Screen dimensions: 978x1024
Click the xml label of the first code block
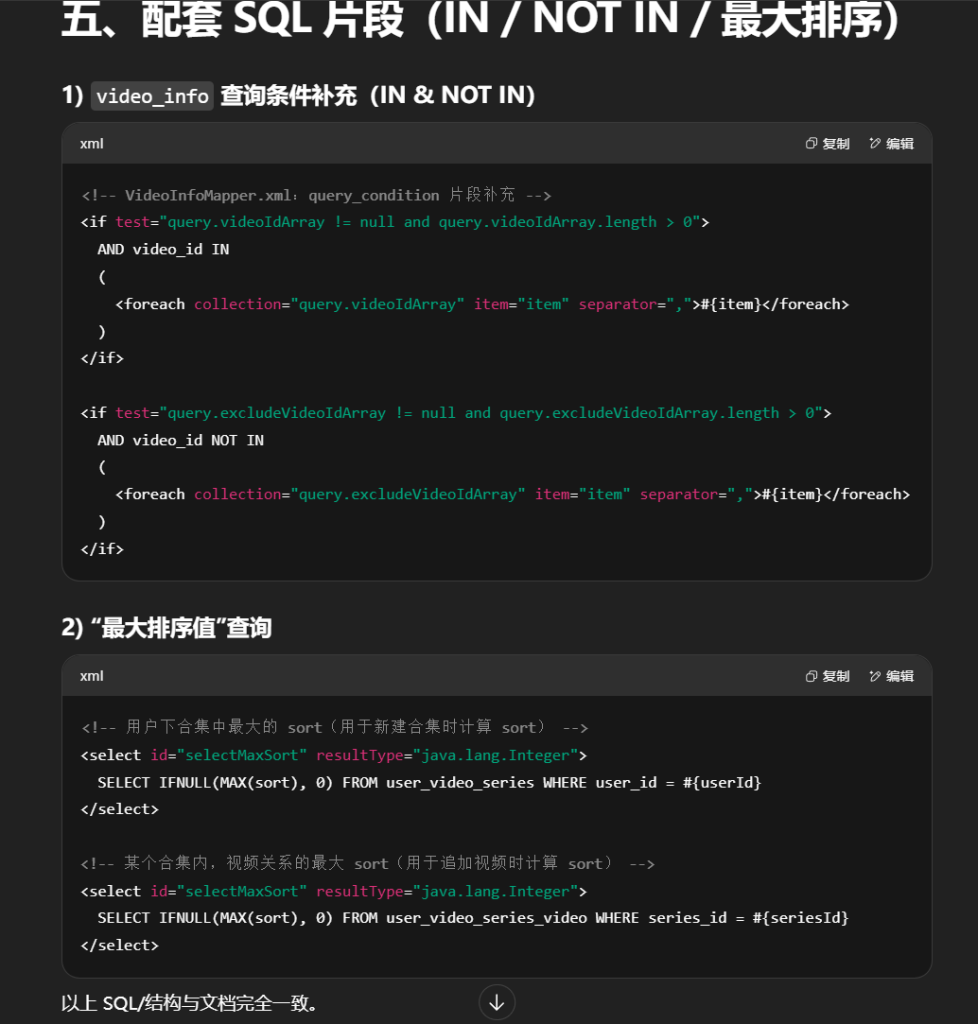[x=92, y=144]
